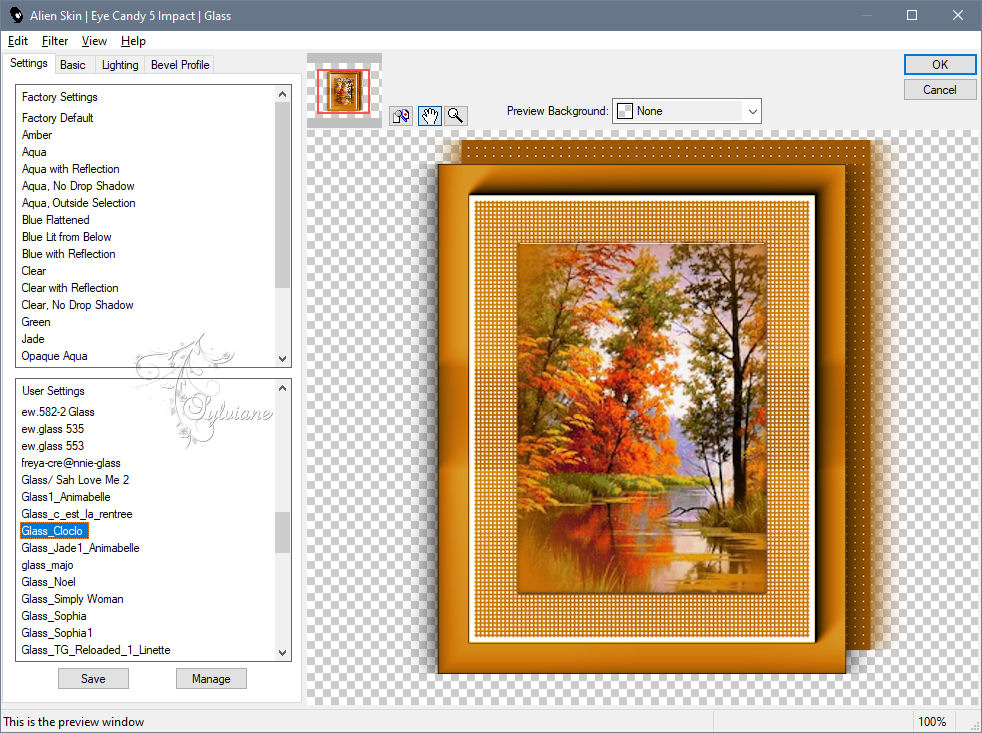Select Glass_TG_Reloaded_1_Linette setting
The image size is (982, 733).
(x=96, y=650)
